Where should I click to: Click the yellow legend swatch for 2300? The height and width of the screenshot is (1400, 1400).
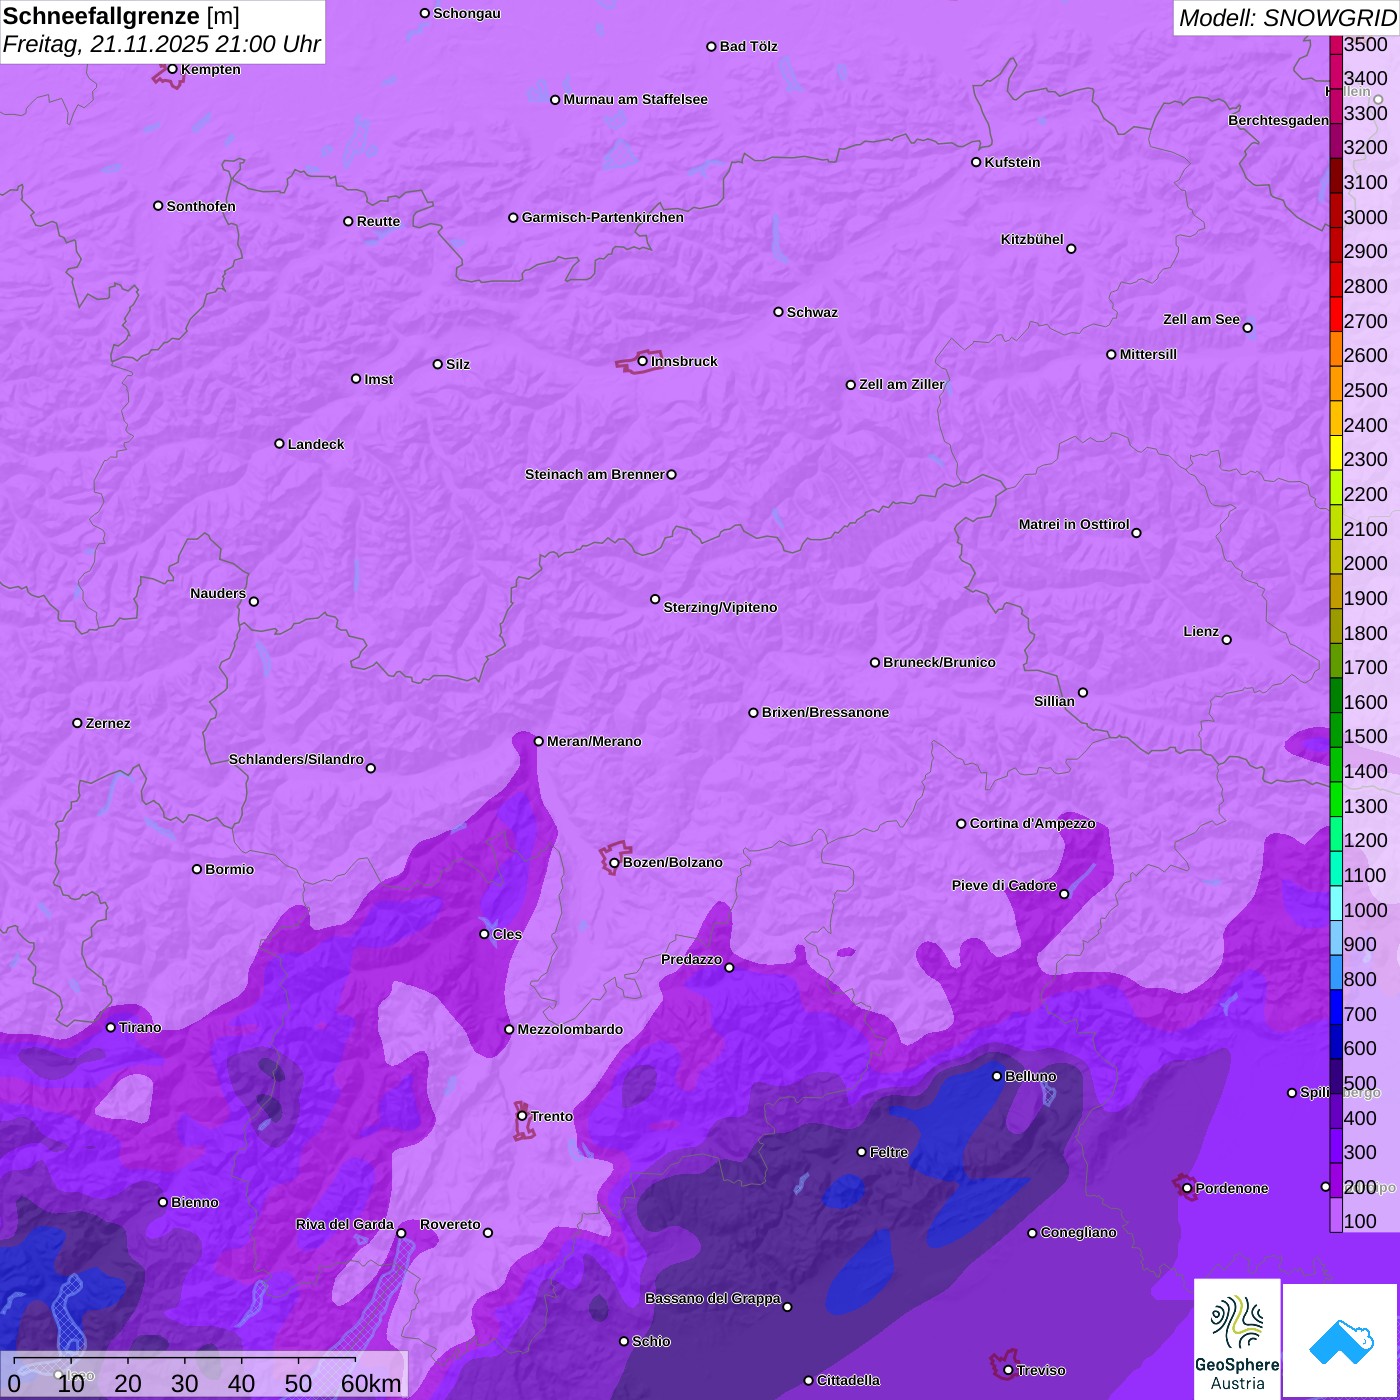coord(1336,453)
